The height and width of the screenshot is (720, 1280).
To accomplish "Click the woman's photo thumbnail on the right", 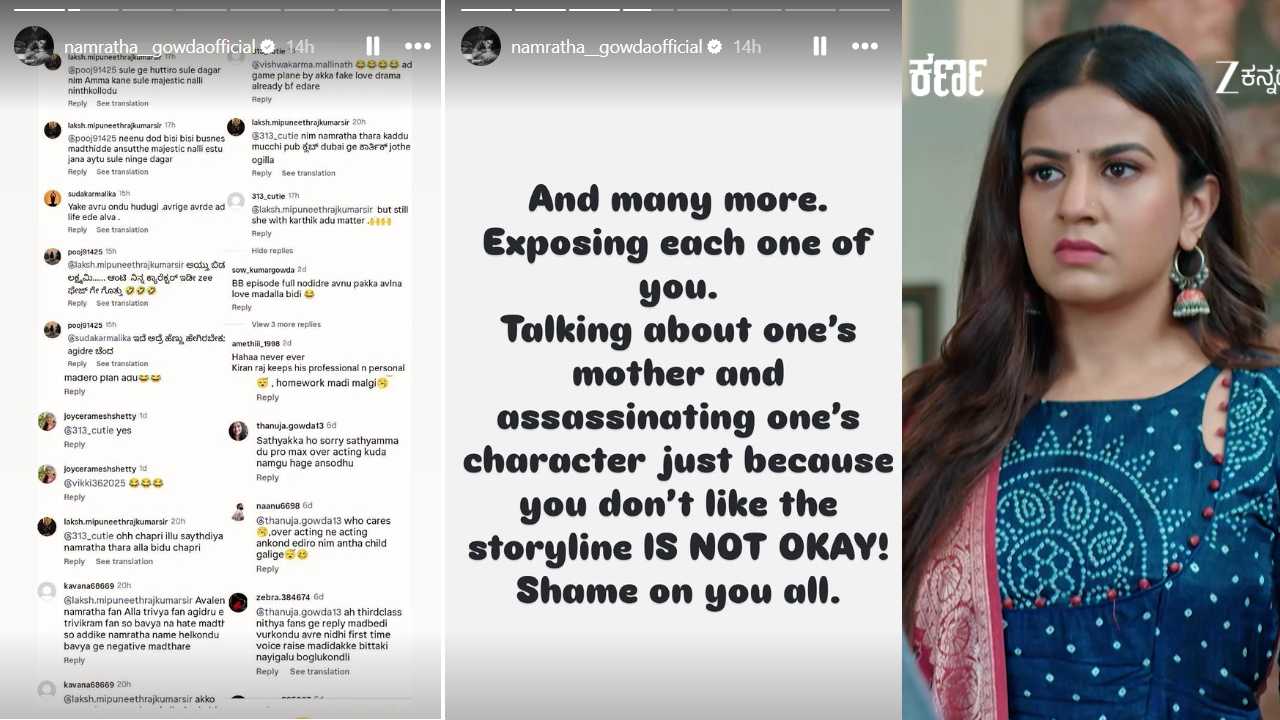I will (x=1091, y=360).
